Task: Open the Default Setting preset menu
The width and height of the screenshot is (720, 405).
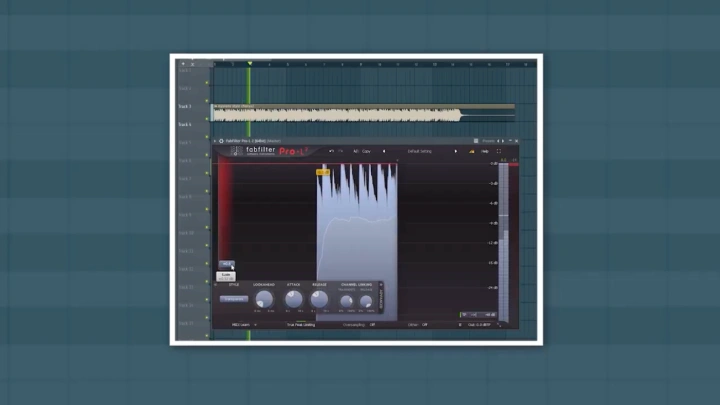Action: pyautogui.click(x=420, y=151)
